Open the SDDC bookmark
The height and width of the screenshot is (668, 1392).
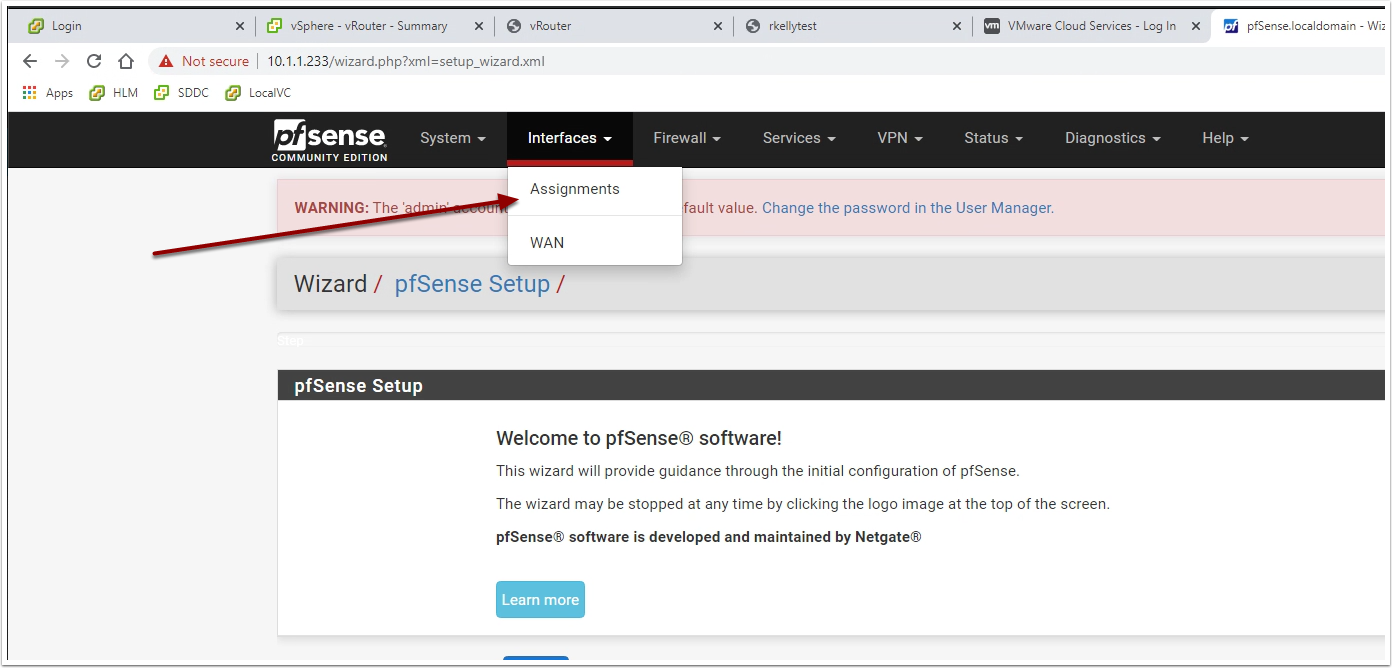181,93
